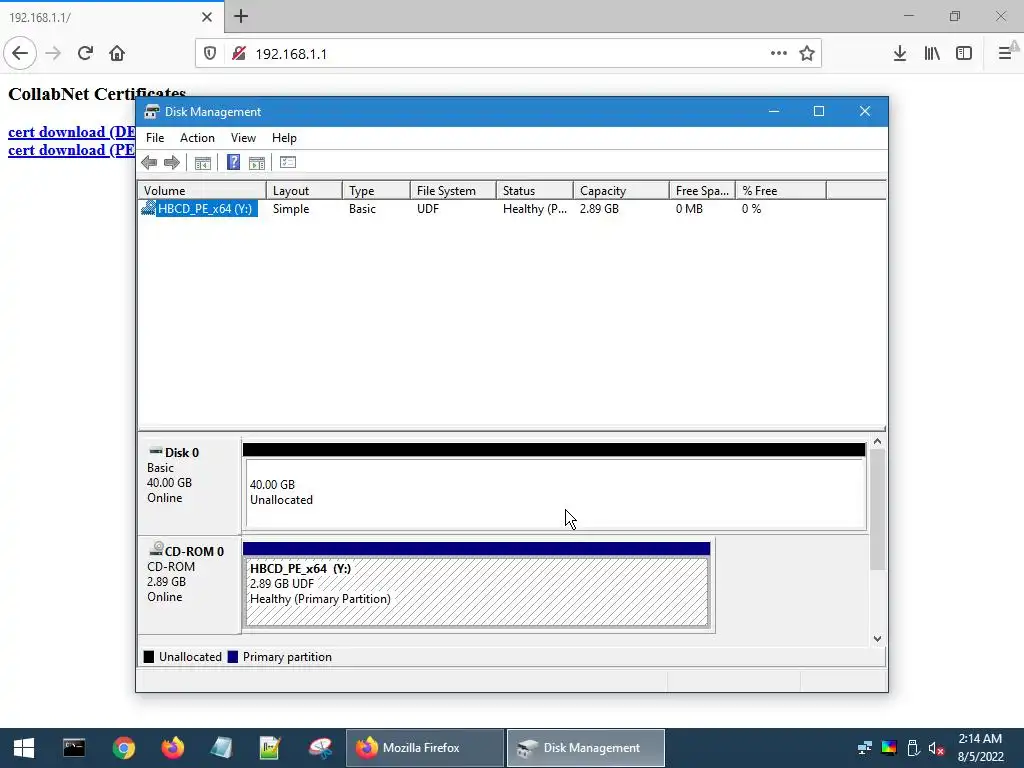
Task: Select the Disk 0 label panel
Action: point(189,486)
